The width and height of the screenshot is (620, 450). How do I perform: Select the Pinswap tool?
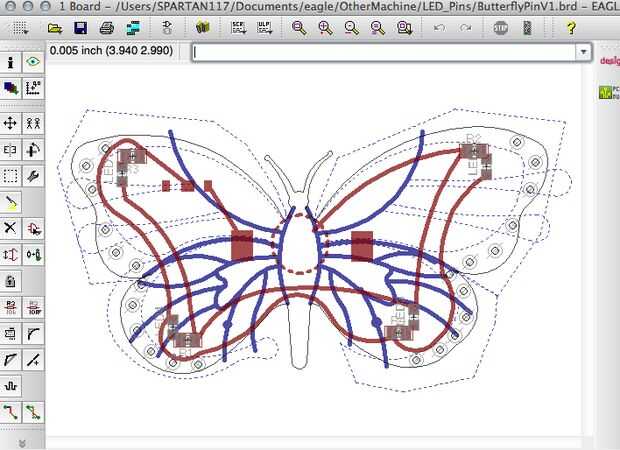click(x=11, y=255)
